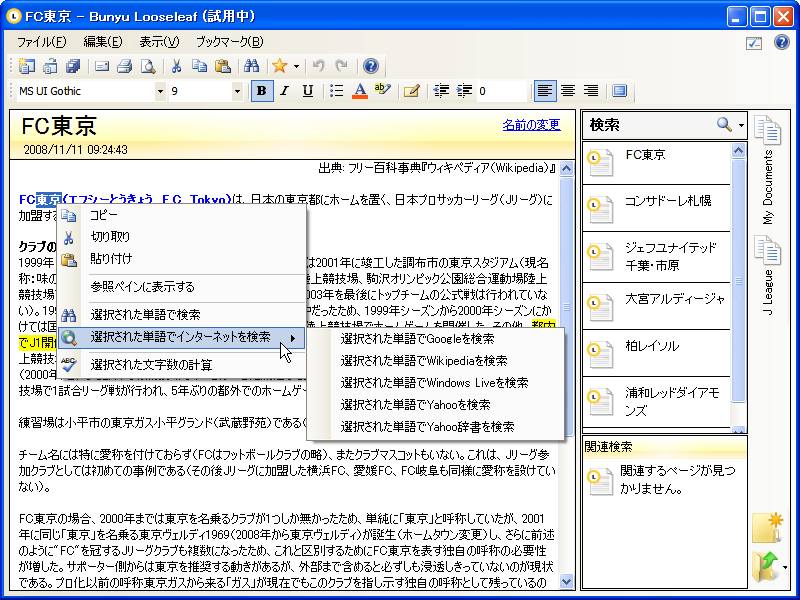Select 参照ペインに表示する in context menu
This screenshot has width=800, height=600.
182,287
